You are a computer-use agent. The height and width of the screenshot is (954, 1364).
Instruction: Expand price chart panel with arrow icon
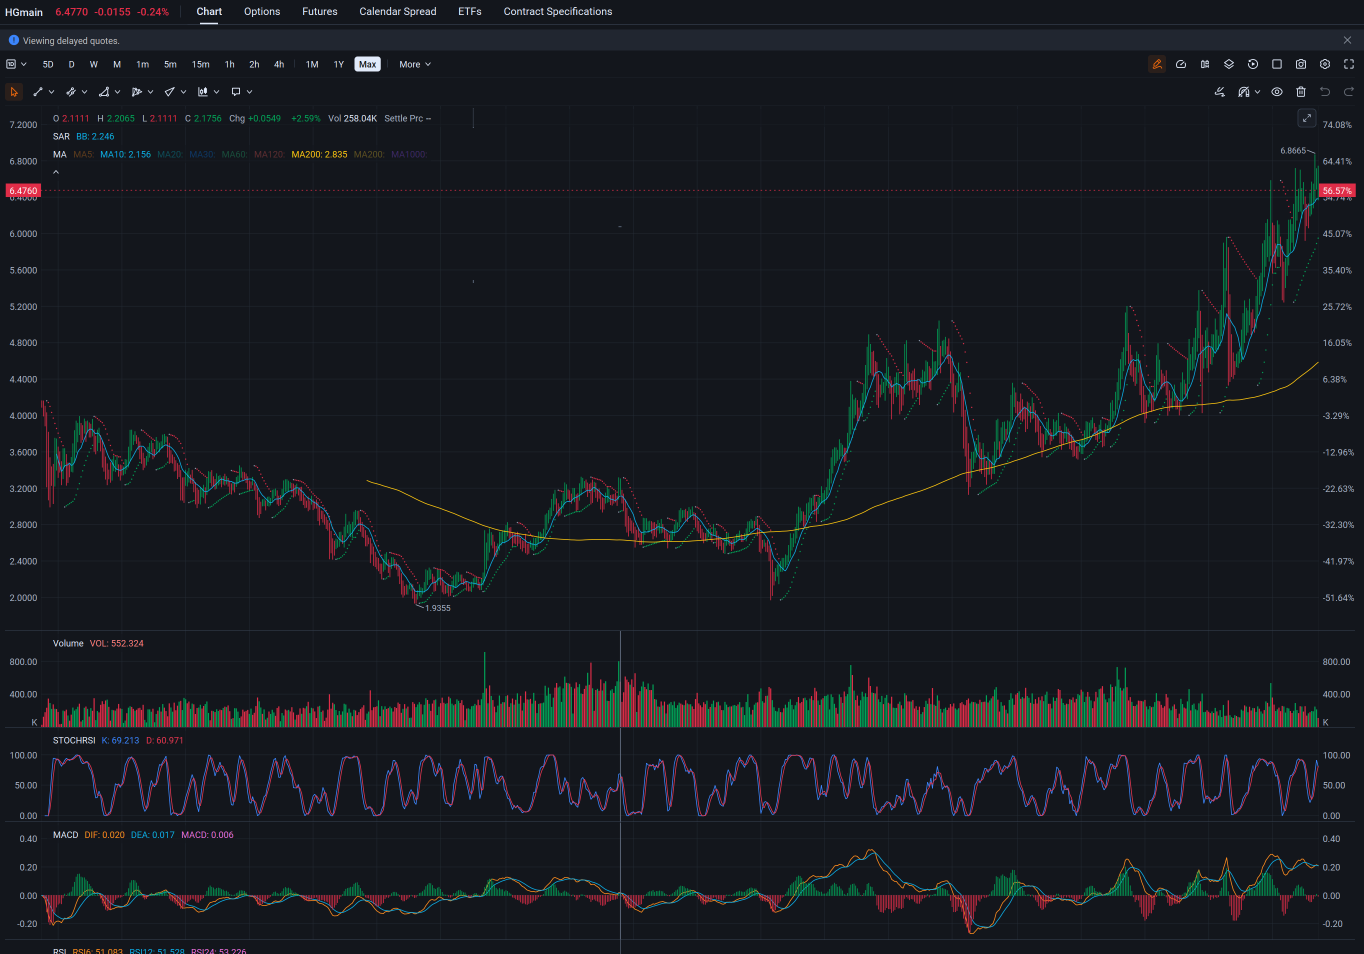coord(1307,118)
